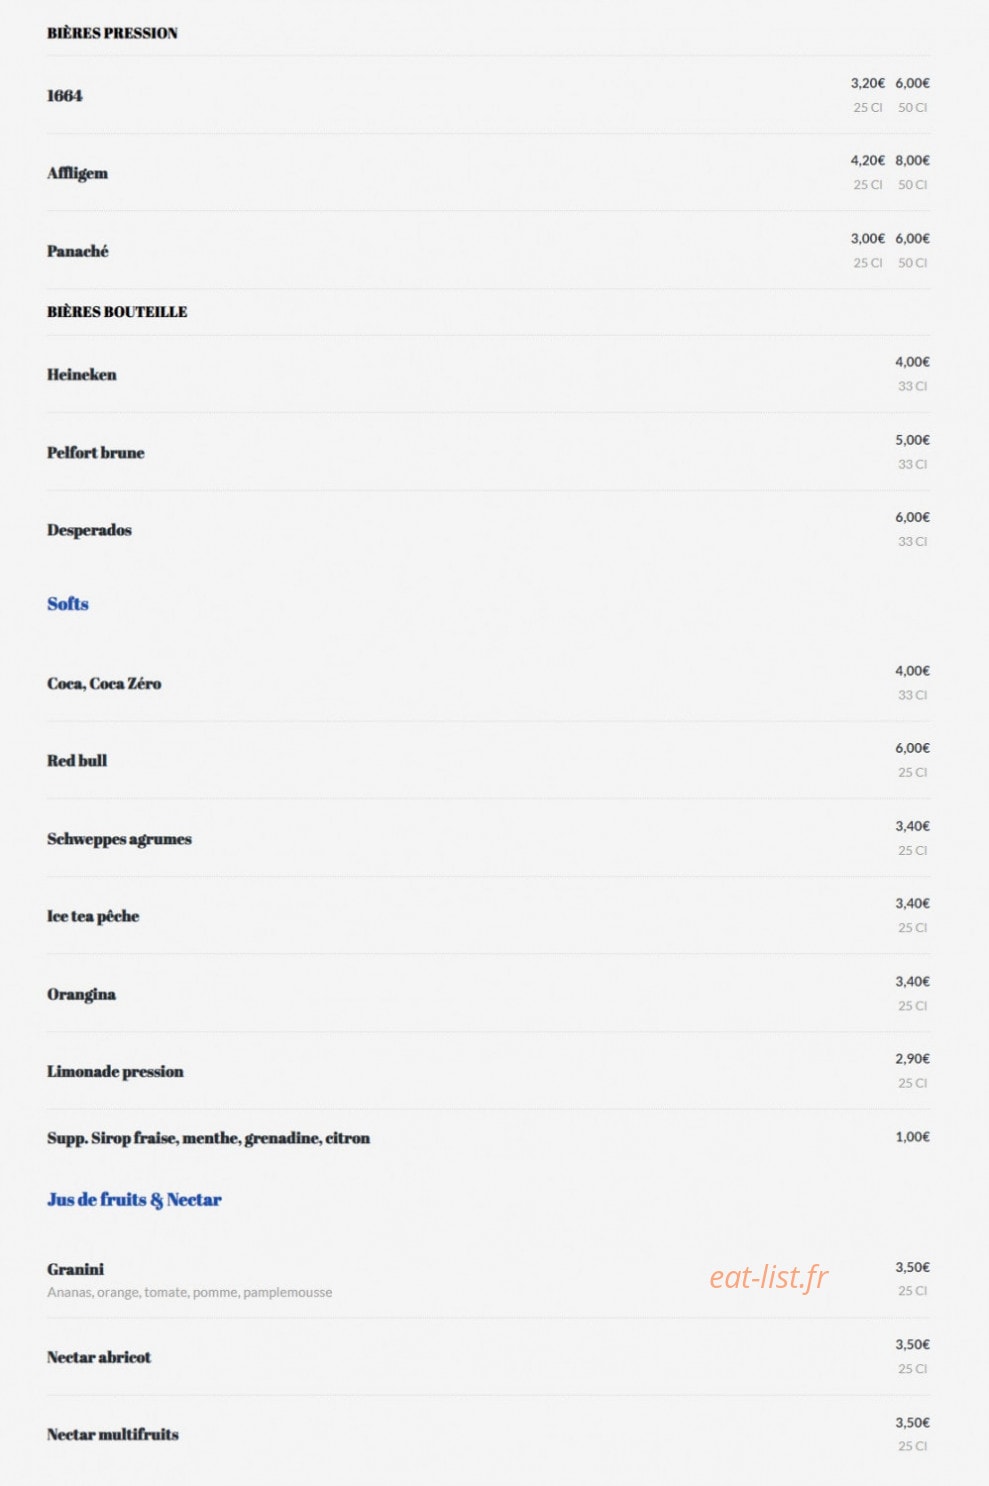The height and width of the screenshot is (1486, 989).
Task: Click the BIÈRES PRESSION heading
Action: (x=112, y=33)
